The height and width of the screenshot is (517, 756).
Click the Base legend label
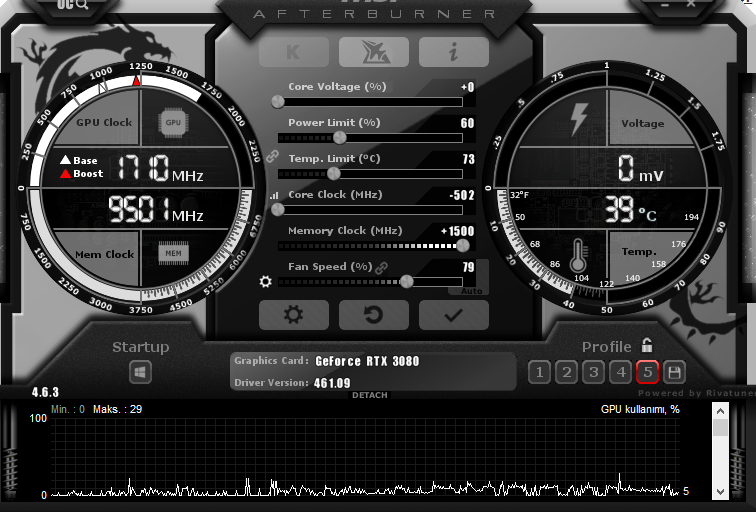[x=85, y=161]
